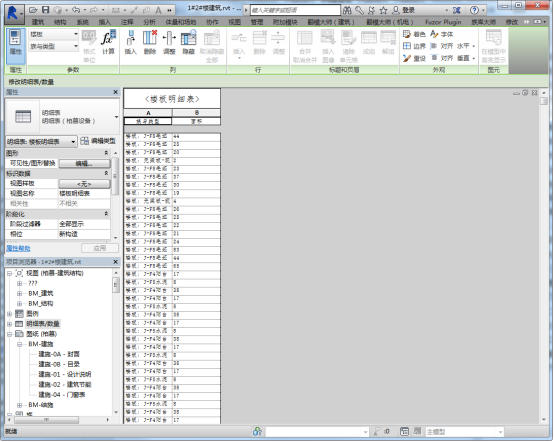Viewport: 554px width, 442px height.
Task: Select 建施-01 - 设计说明 sheet
Action: coord(65,374)
